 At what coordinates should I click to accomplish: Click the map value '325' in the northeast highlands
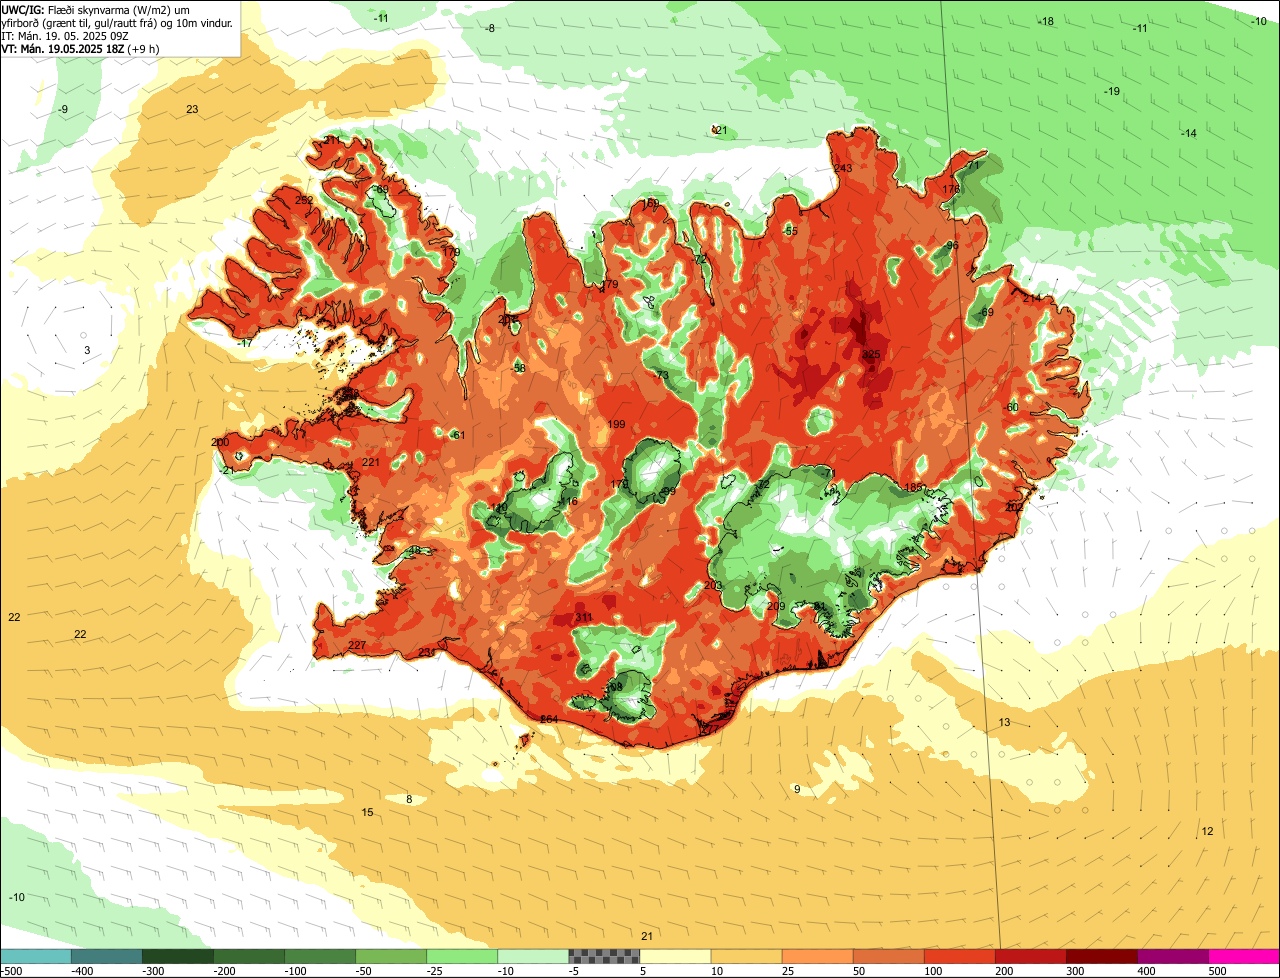872,354
